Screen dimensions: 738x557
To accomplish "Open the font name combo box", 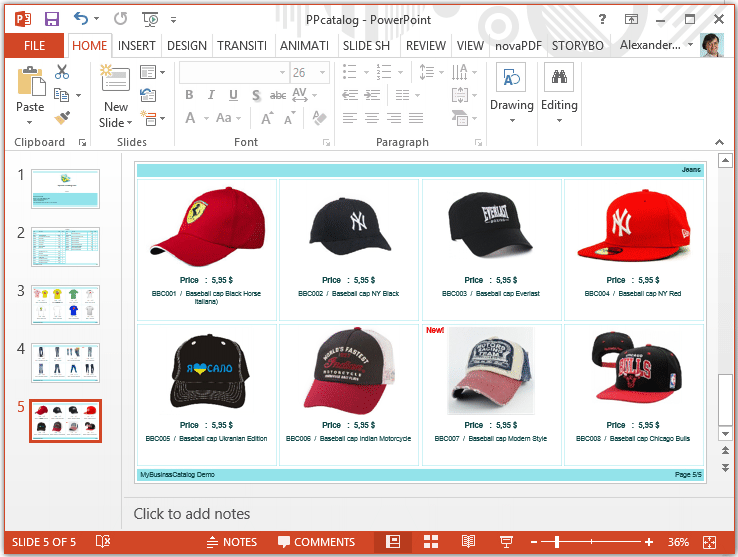I will (x=233, y=73).
